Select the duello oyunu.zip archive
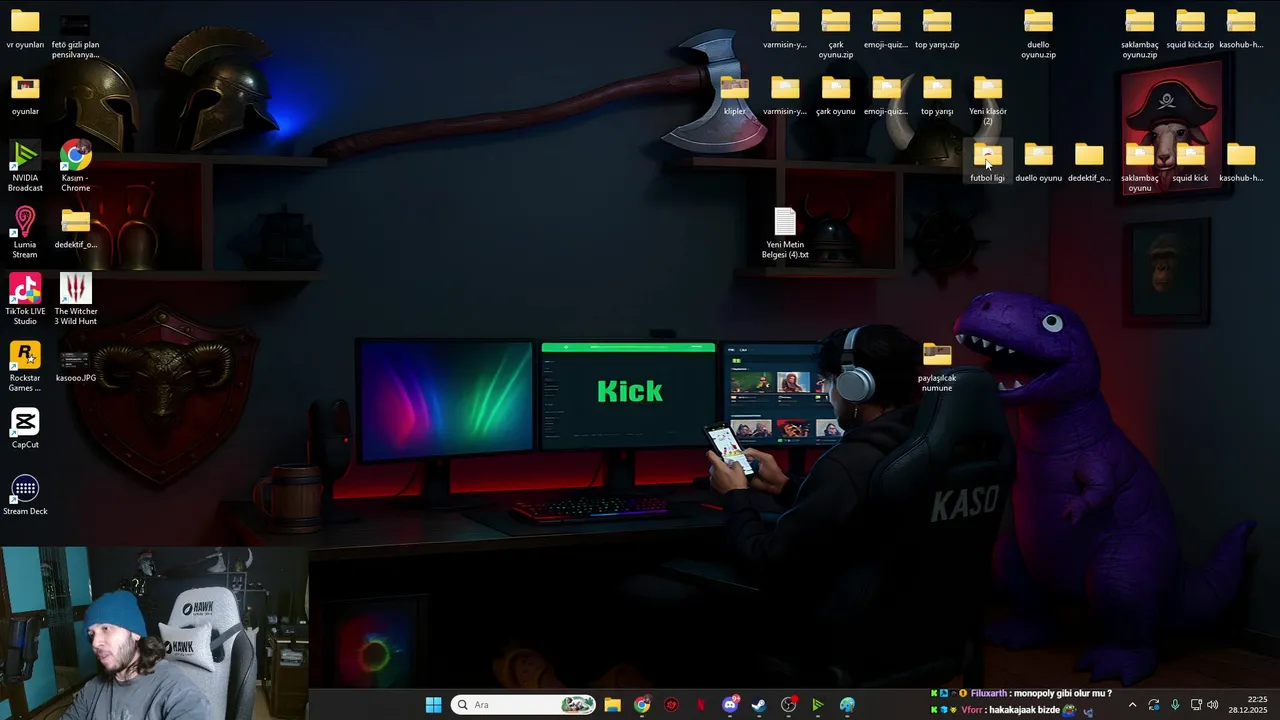The height and width of the screenshot is (720, 1280). [x=1038, y=33]
